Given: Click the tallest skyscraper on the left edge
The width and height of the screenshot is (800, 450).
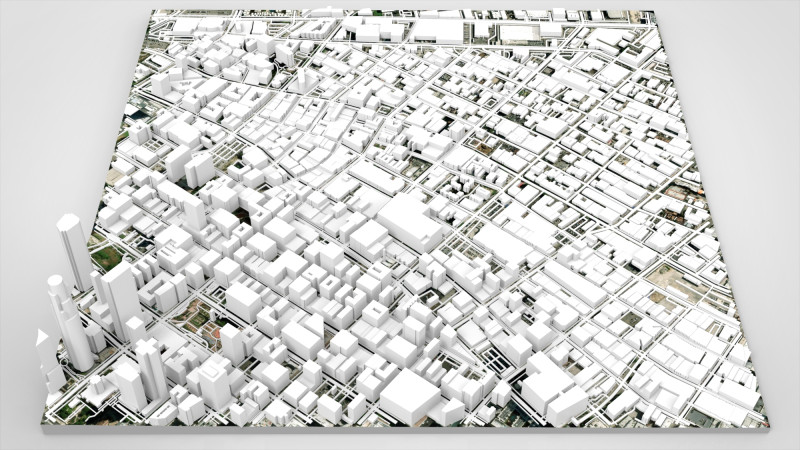Looking at the screenshot, I should coord(74,250).
